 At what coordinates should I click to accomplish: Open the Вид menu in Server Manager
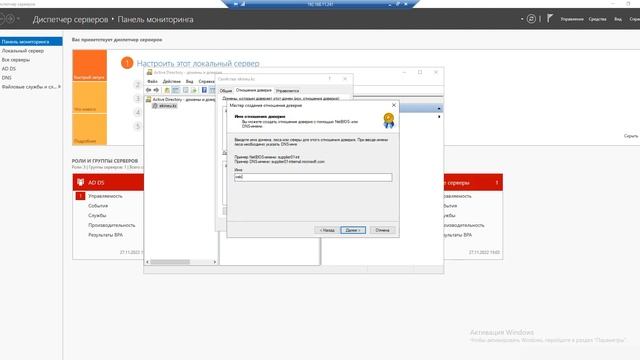pos(618,19)
